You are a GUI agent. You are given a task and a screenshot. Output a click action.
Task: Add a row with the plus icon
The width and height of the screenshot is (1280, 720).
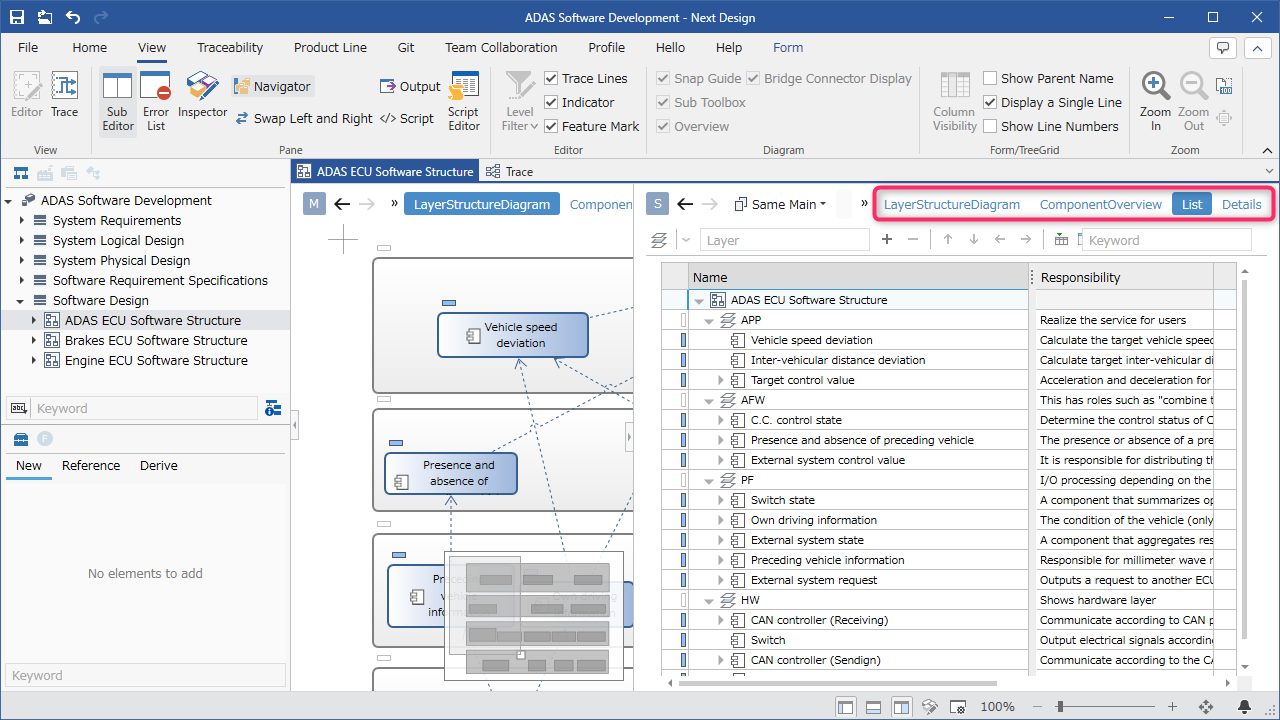[x=887, y=240]
